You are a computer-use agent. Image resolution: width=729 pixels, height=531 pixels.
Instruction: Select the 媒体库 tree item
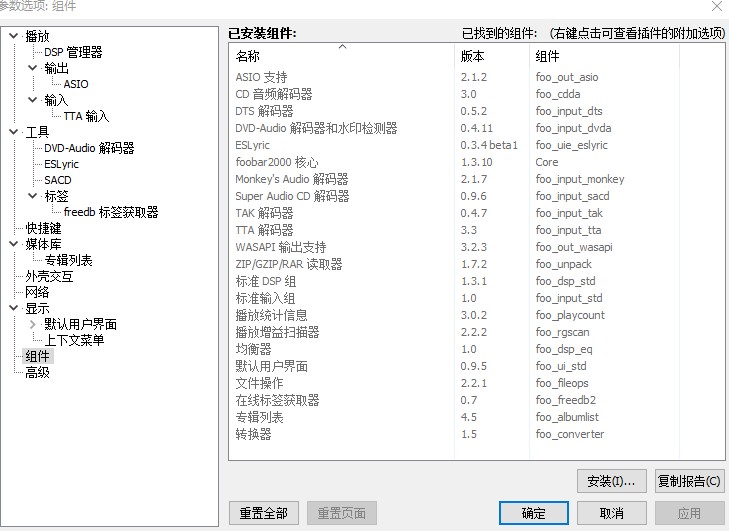(43, 244)
